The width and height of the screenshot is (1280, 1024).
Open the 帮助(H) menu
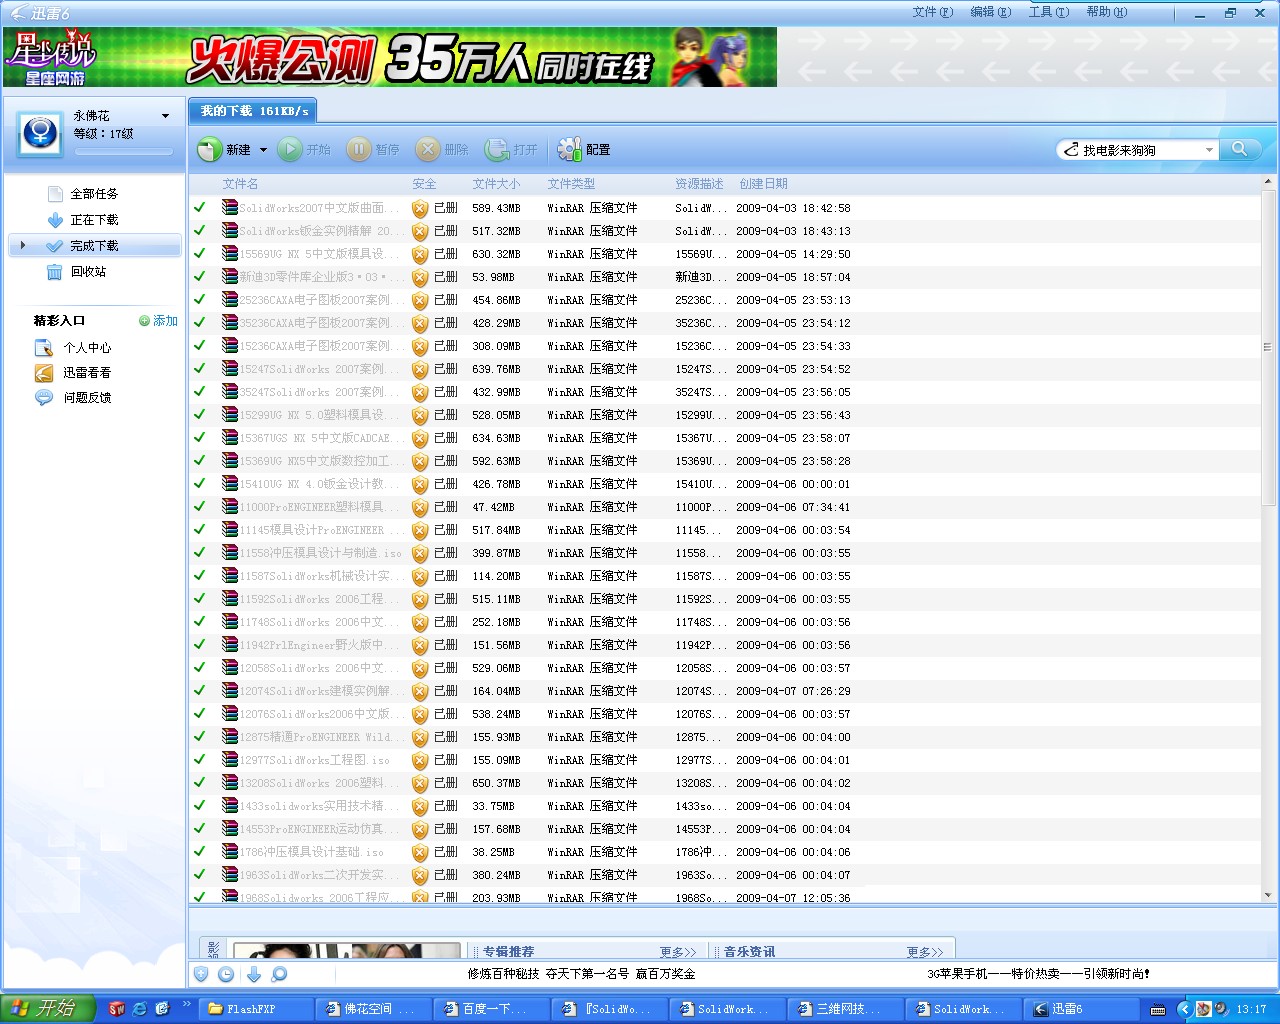pos(1106,12)
